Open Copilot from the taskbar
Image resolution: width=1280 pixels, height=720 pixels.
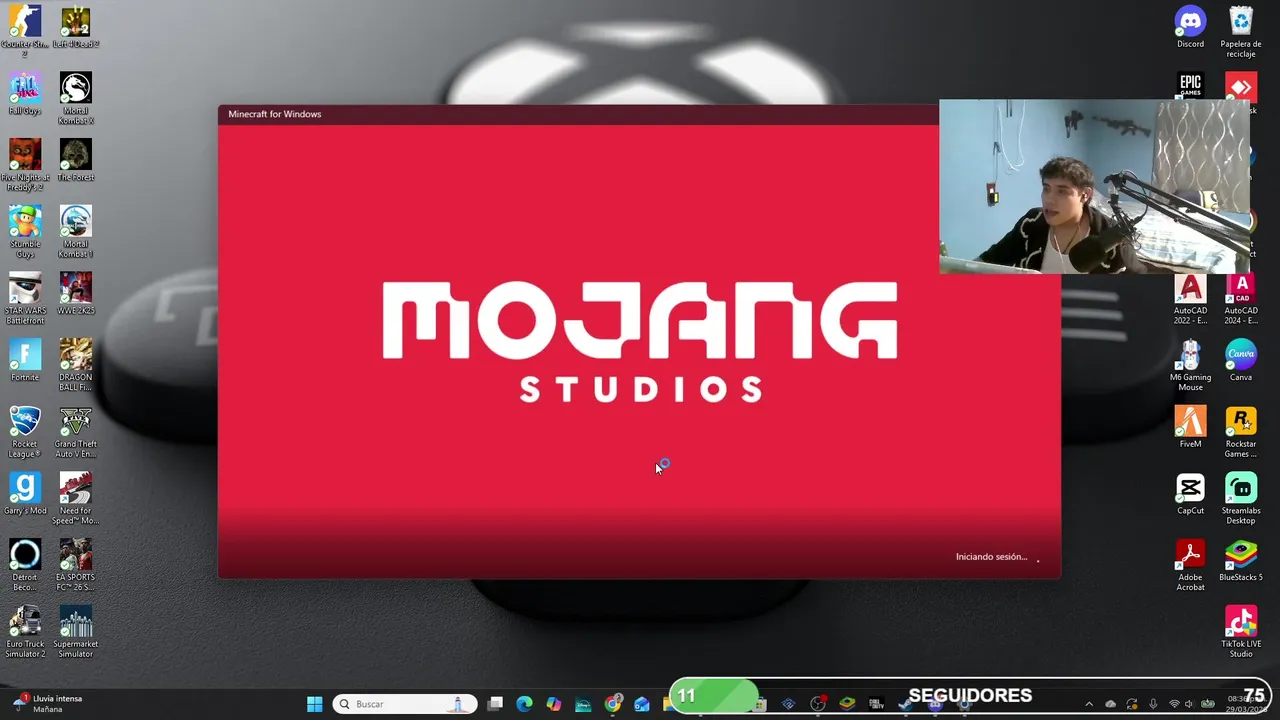coord(554,704)
